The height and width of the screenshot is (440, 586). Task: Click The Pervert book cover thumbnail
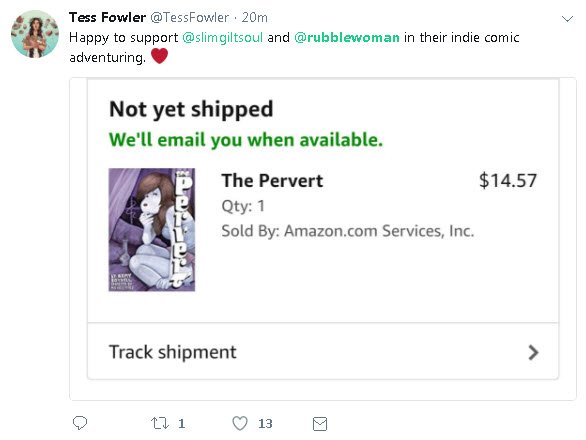(152, 230)
